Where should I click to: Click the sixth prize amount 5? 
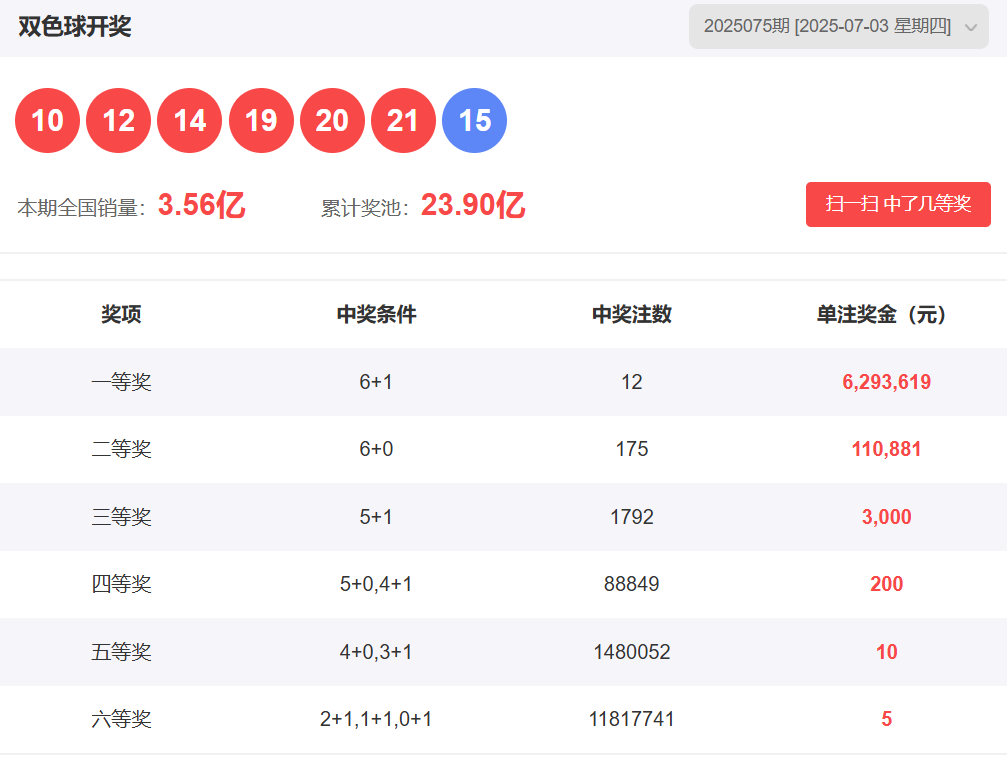pos(886,719)
